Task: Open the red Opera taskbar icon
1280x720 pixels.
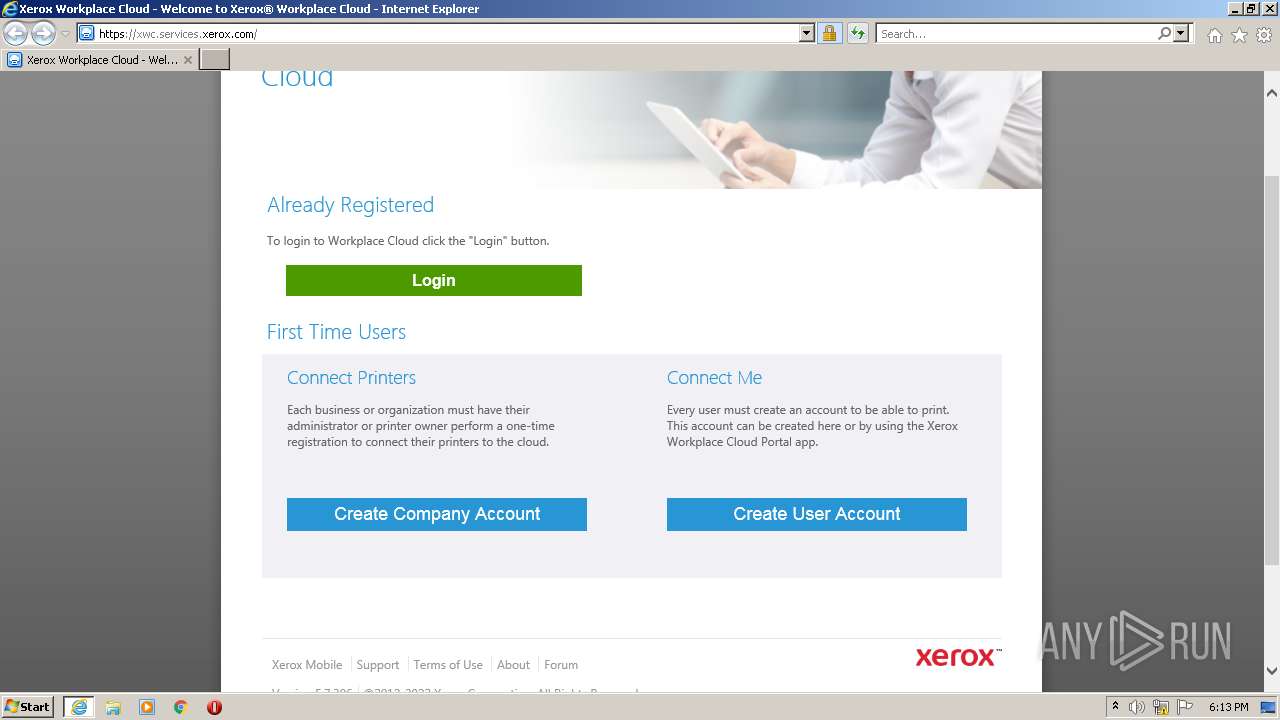Action: pyautogui.click(x=214, y=707)
